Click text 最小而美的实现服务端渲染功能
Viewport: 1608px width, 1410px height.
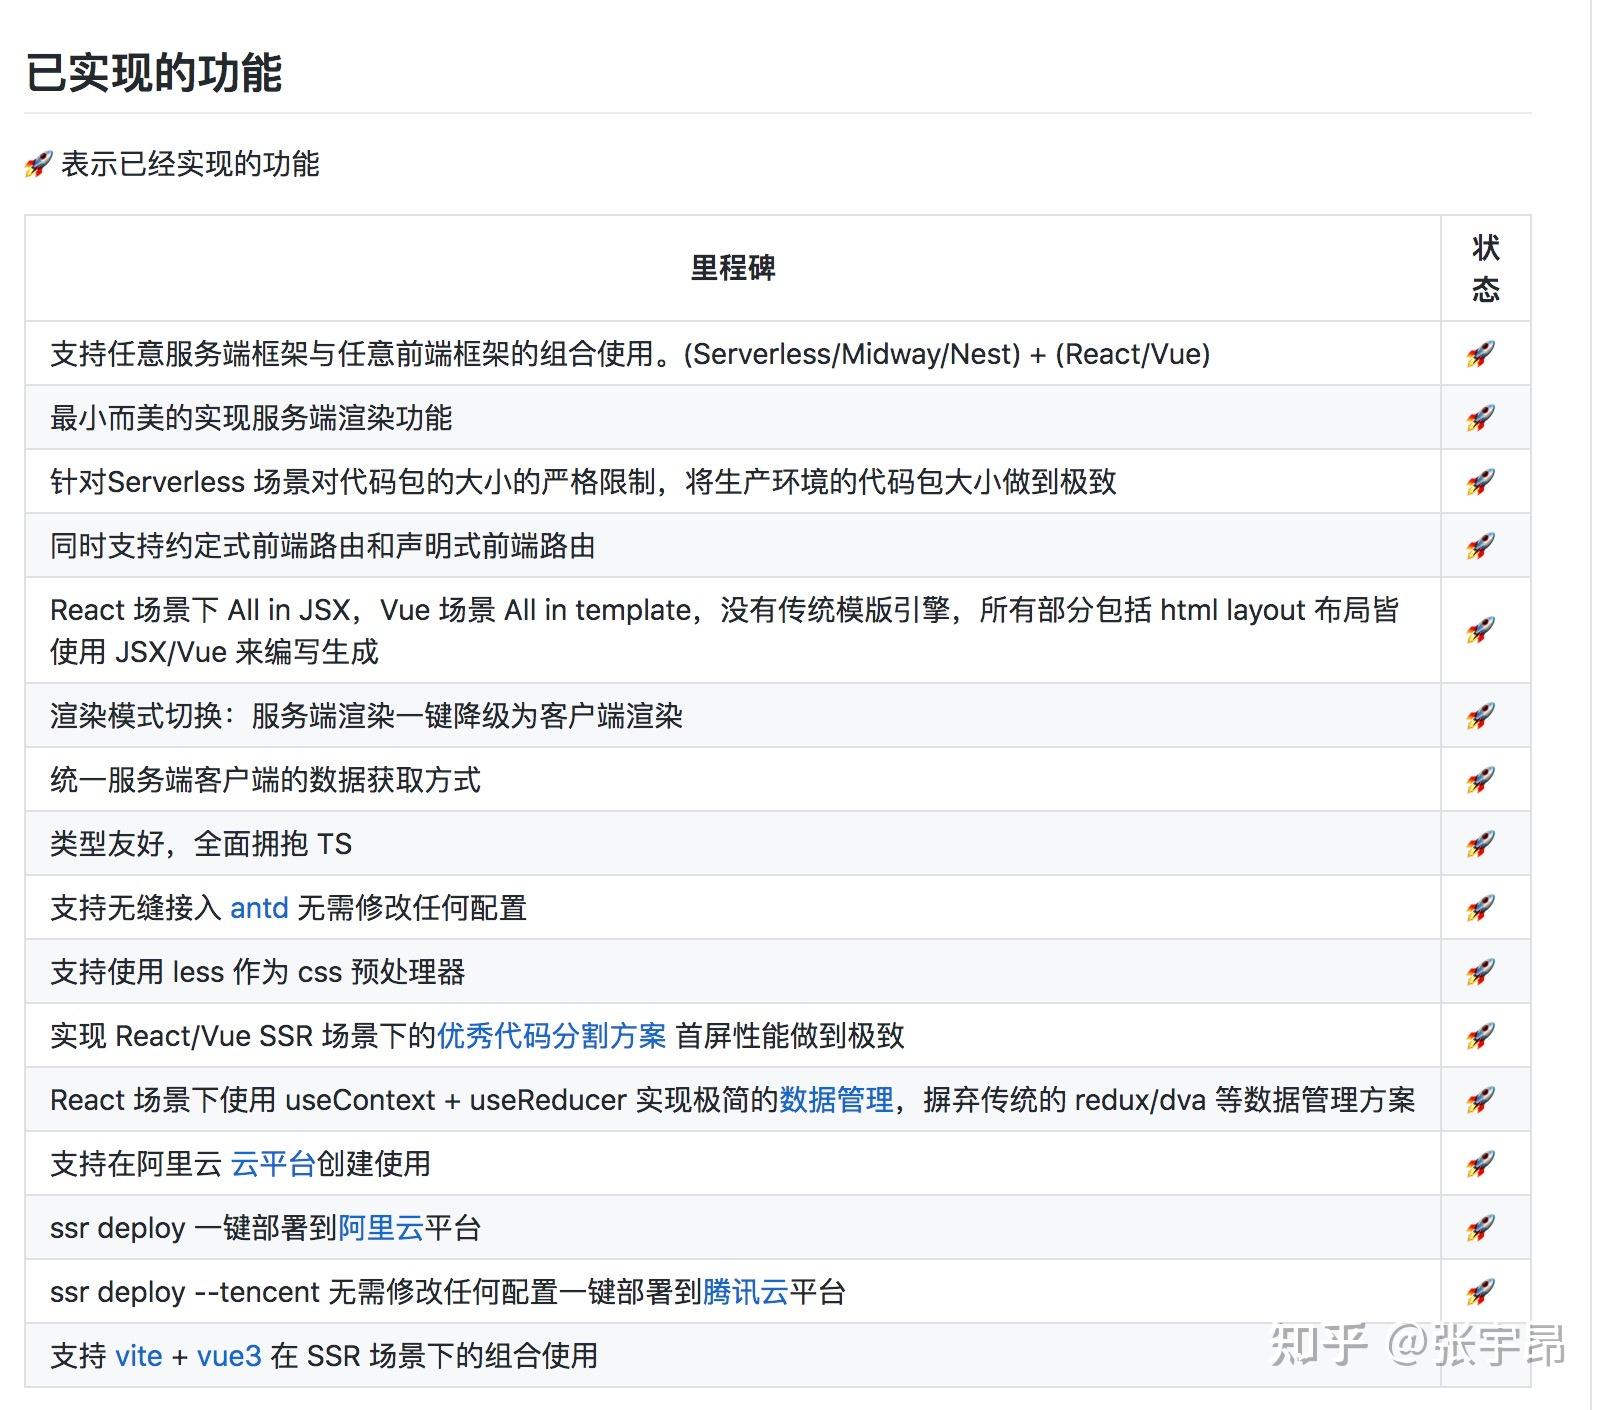coord(251,418)
